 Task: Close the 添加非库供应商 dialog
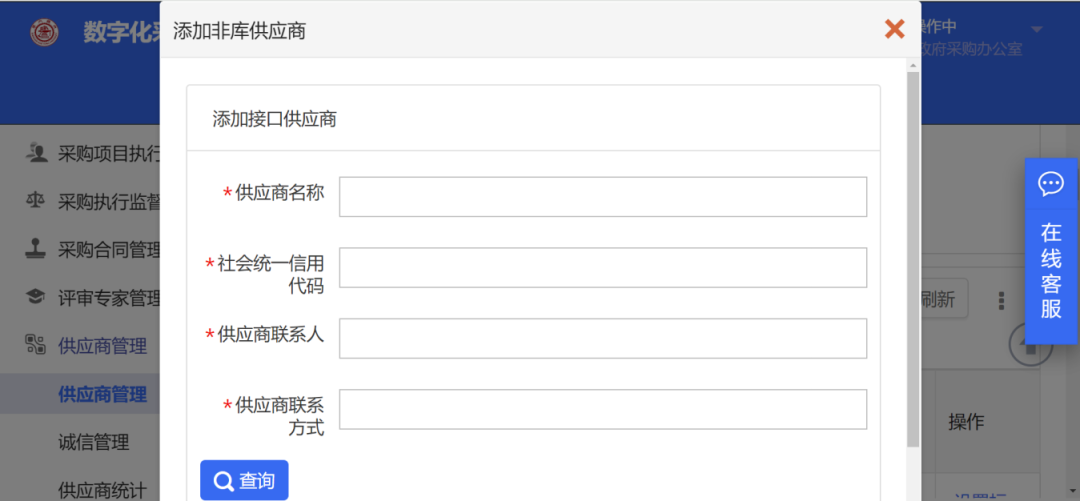[x=894, y=29]
